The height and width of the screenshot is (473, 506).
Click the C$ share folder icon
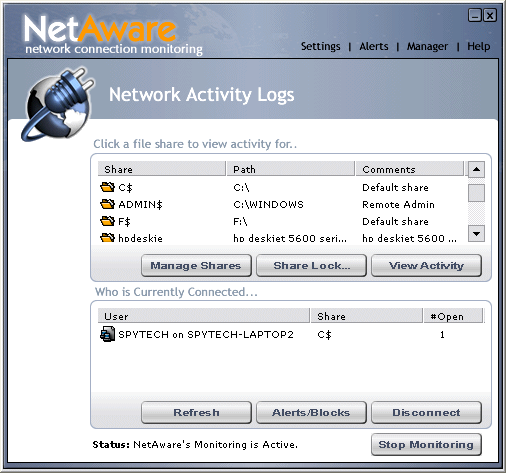click(x=107, y=187)
